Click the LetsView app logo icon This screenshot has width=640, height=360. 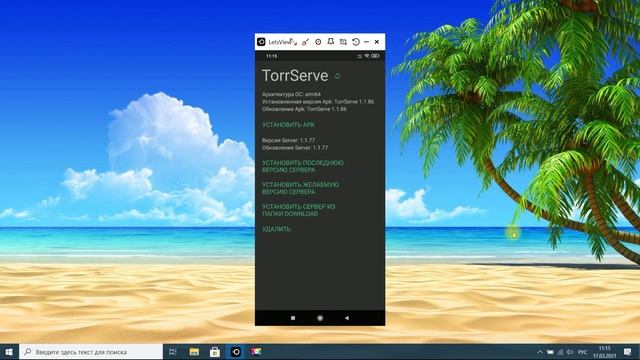coord(261,42)
